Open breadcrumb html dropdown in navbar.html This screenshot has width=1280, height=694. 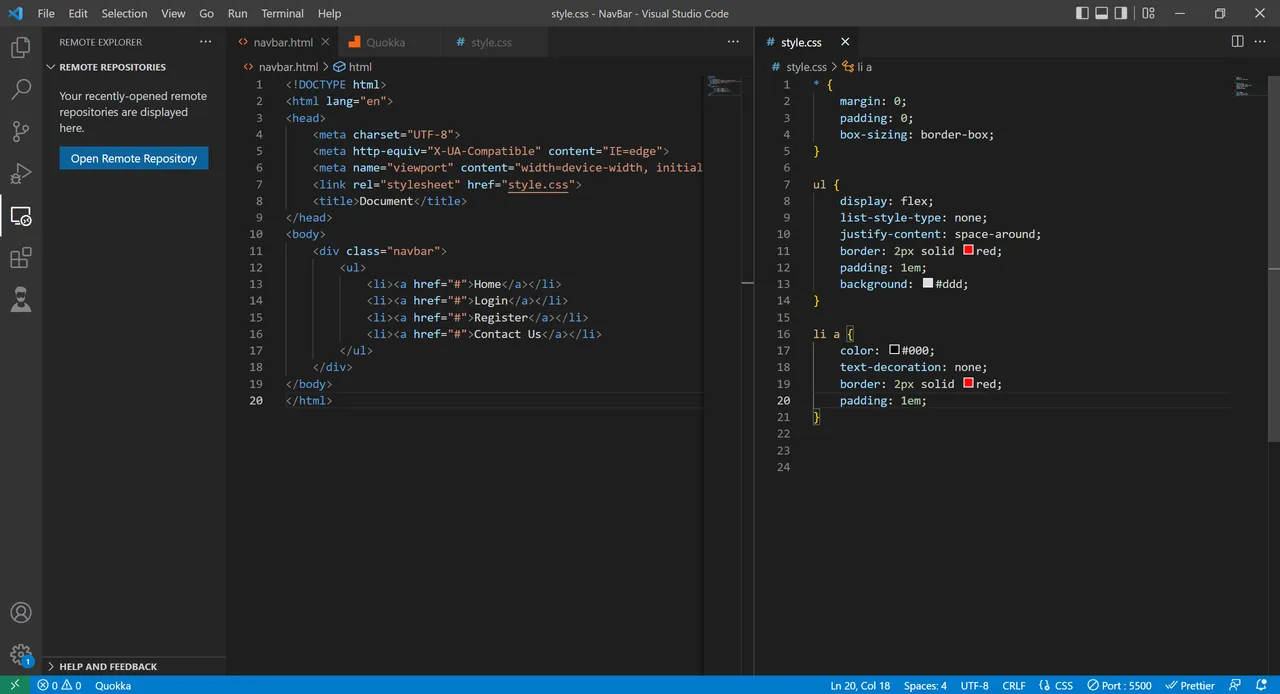(353, 67)
